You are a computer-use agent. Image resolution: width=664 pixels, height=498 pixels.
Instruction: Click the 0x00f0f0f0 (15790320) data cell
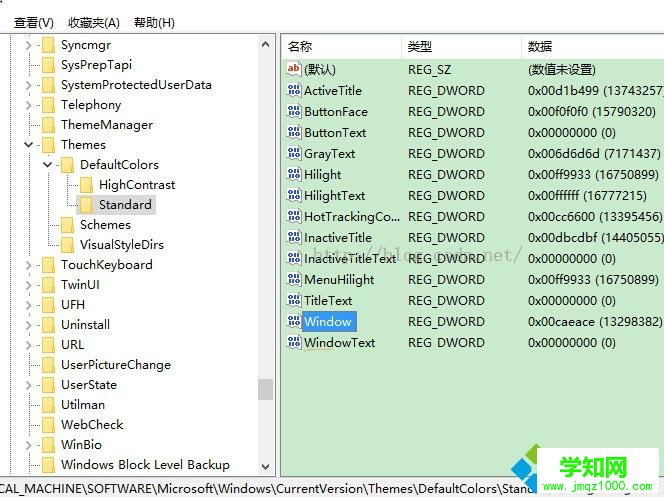point(592,112)
